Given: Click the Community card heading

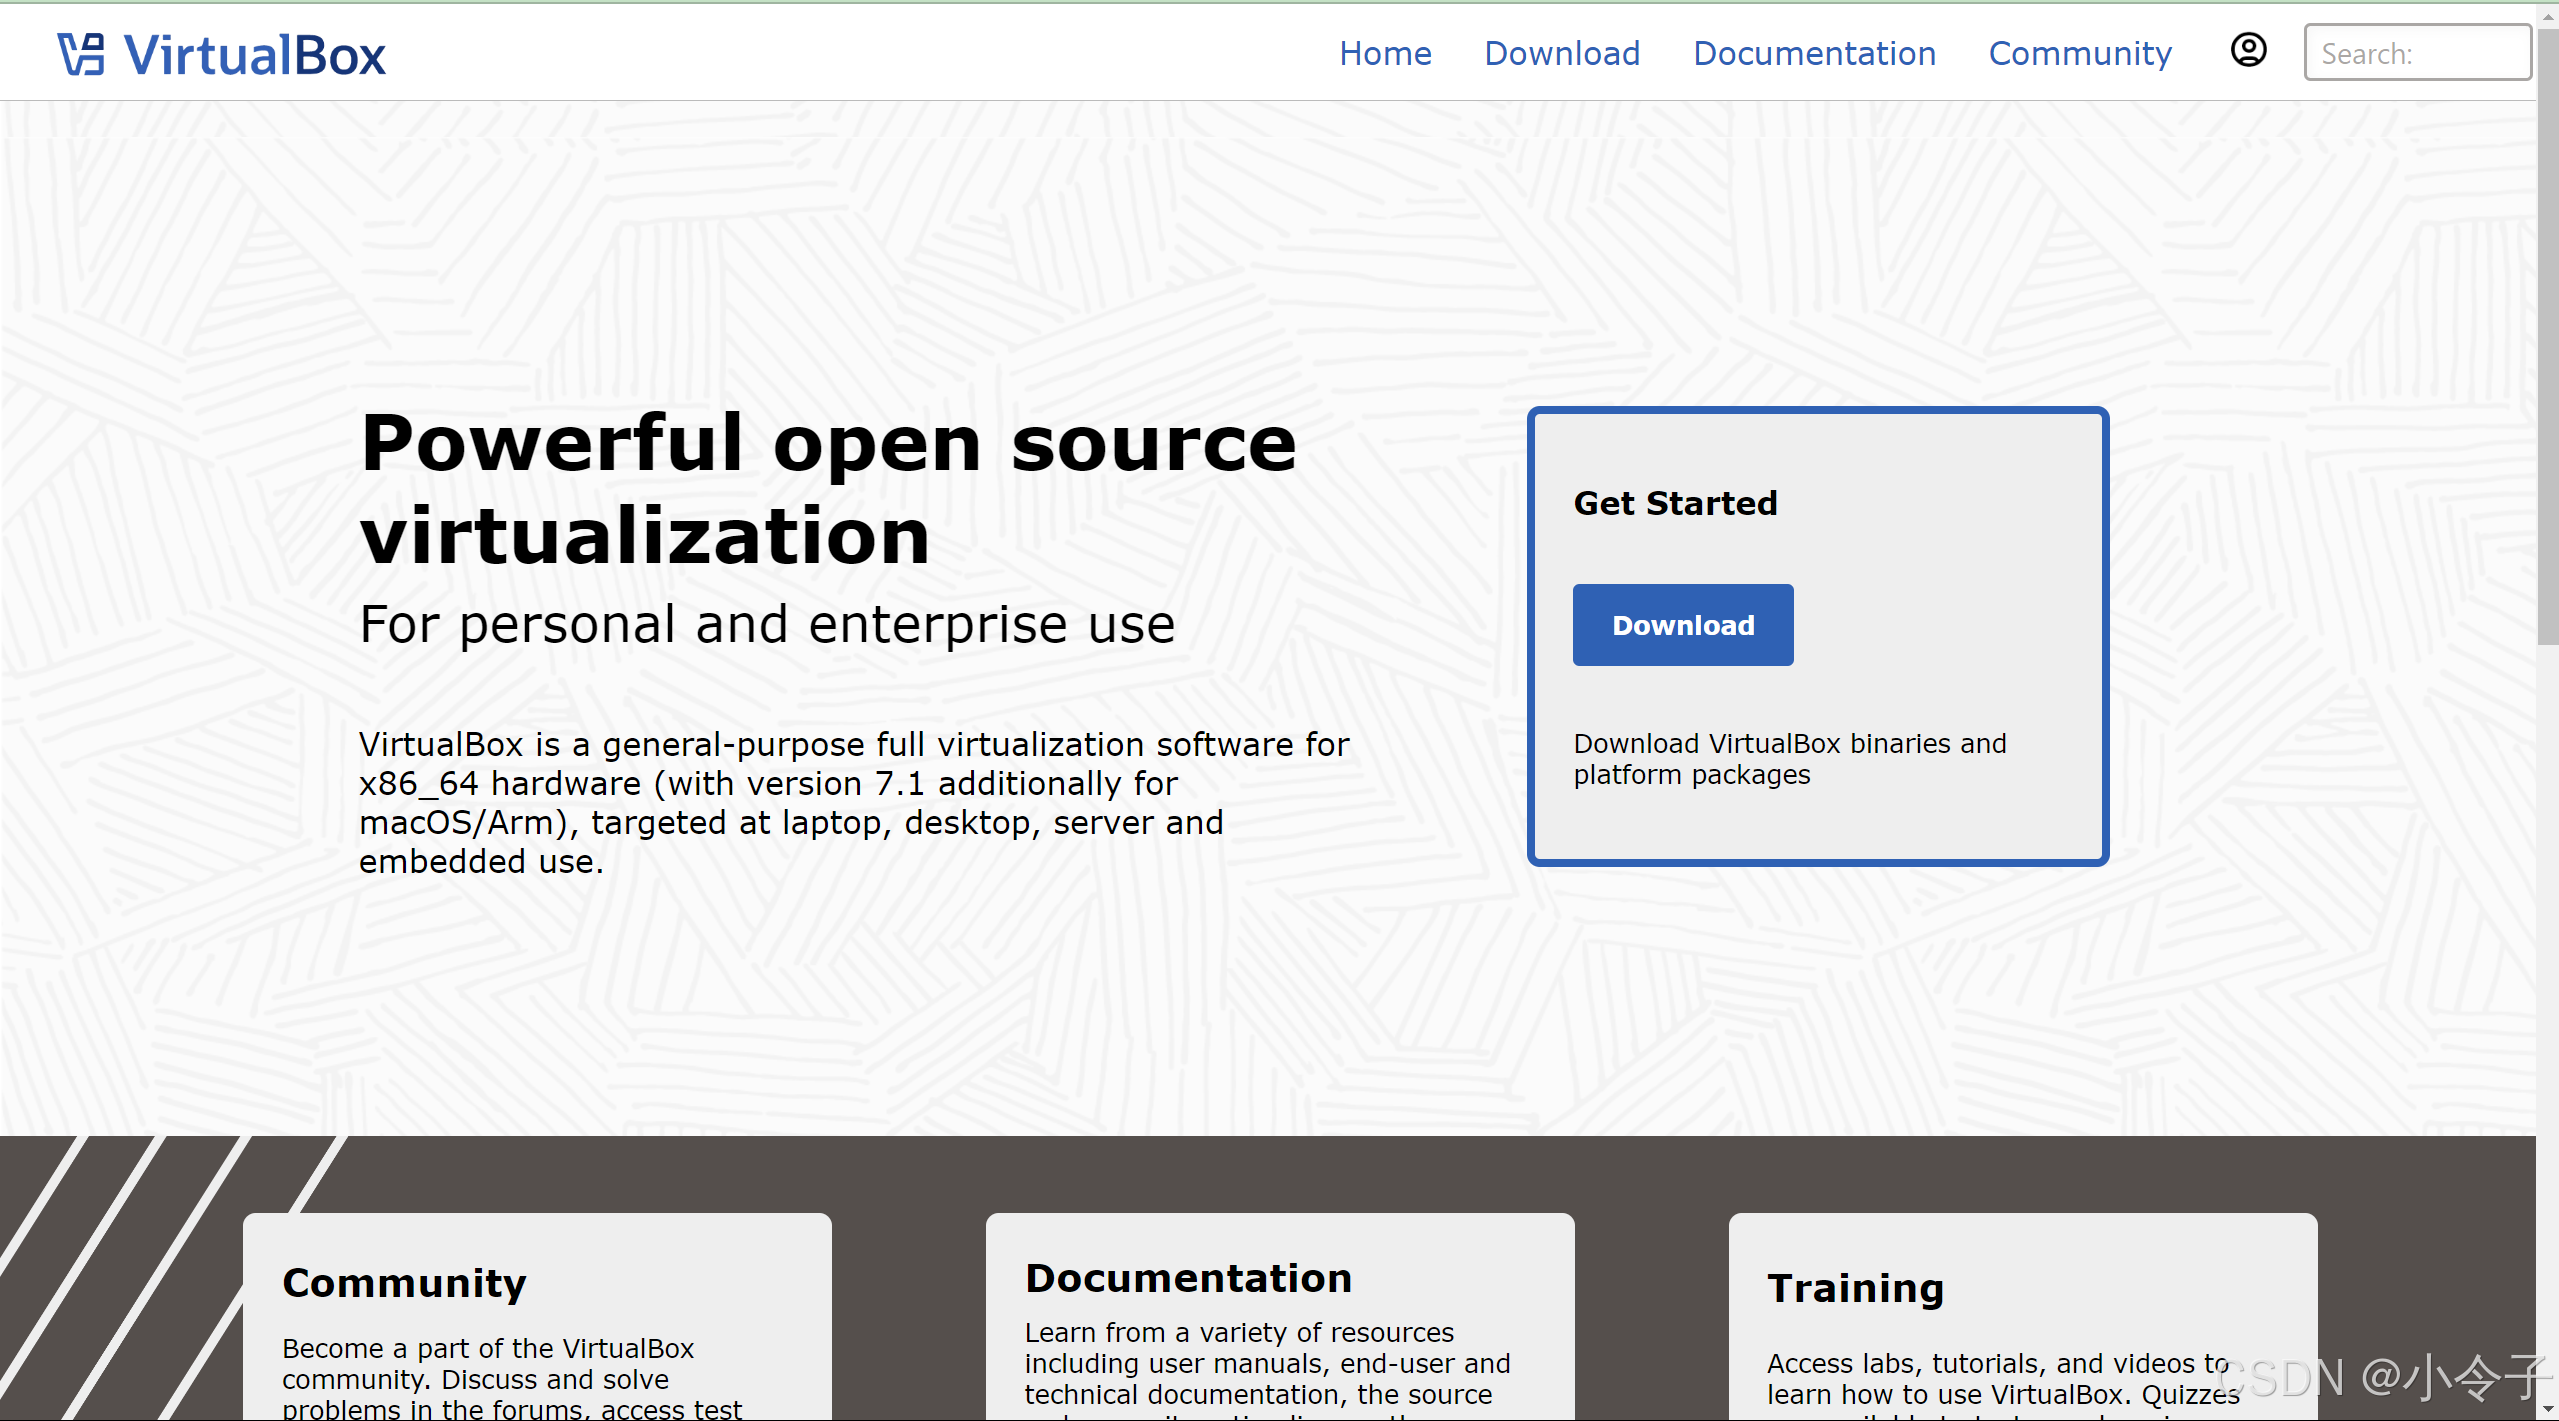Looking at the screenshot, I should [404, 1283].
